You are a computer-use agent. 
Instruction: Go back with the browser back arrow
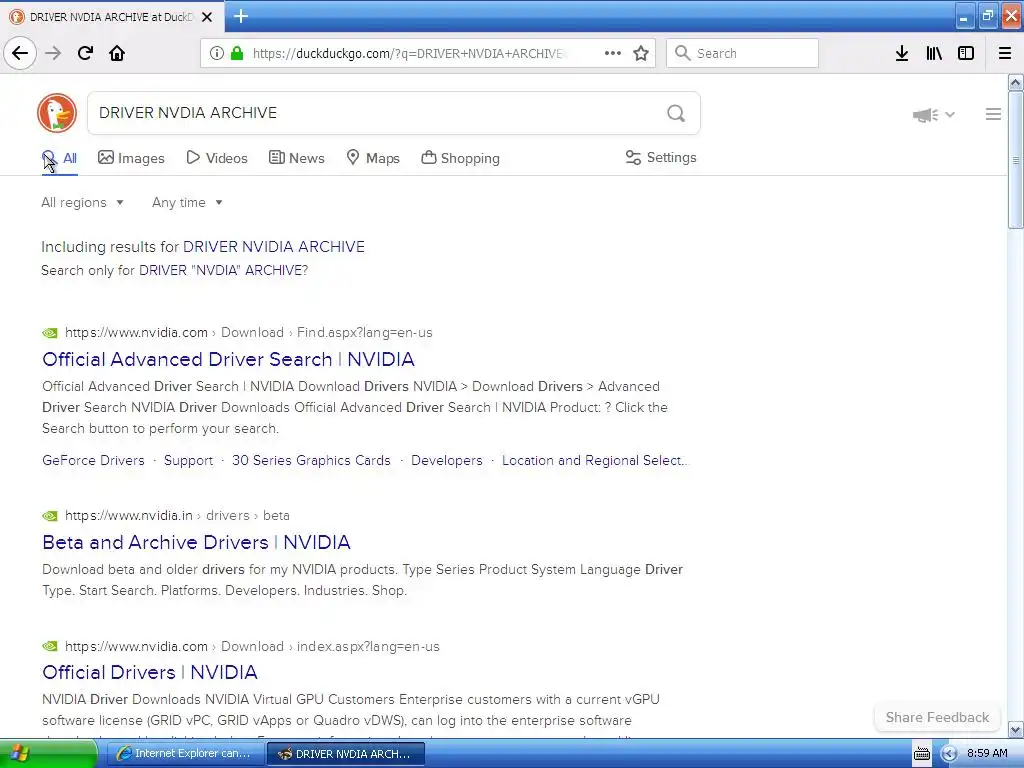click(20, 53)
